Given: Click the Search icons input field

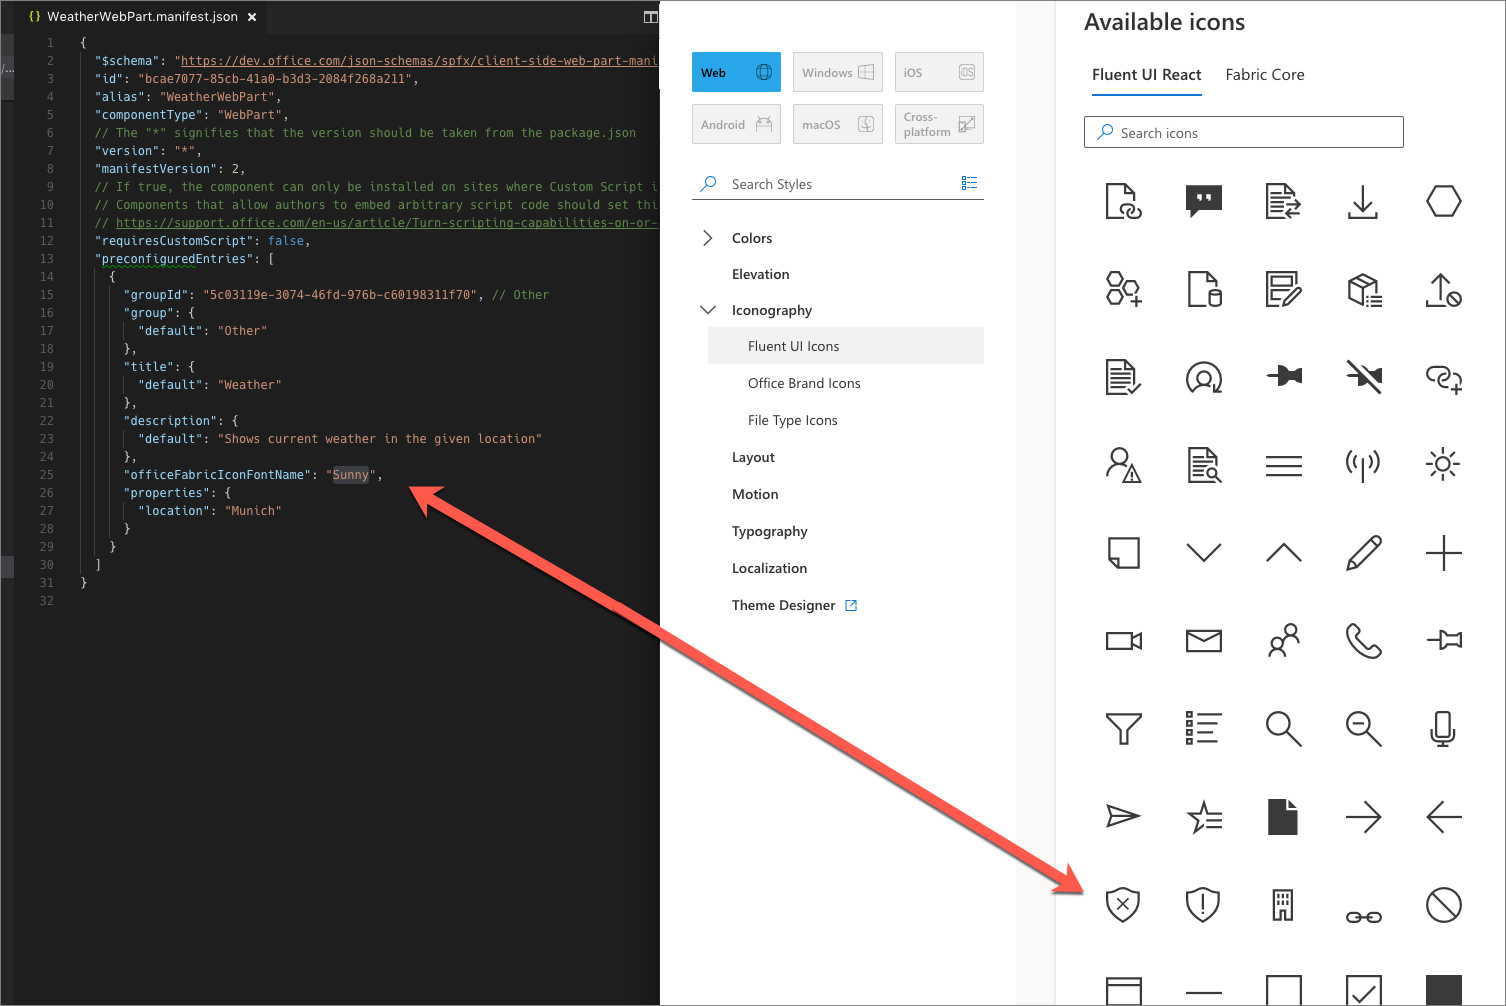Looking at the screenshot, I should tap(1243, 132).
